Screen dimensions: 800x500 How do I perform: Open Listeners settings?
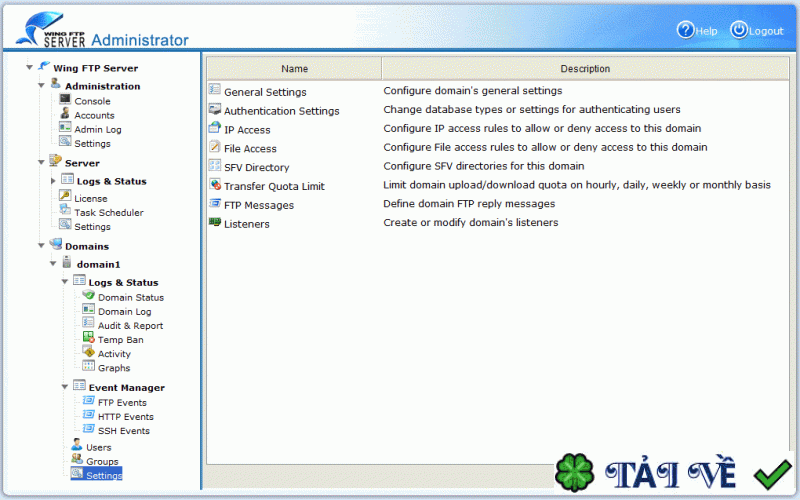pyautogui.click(x=246, y=224)
